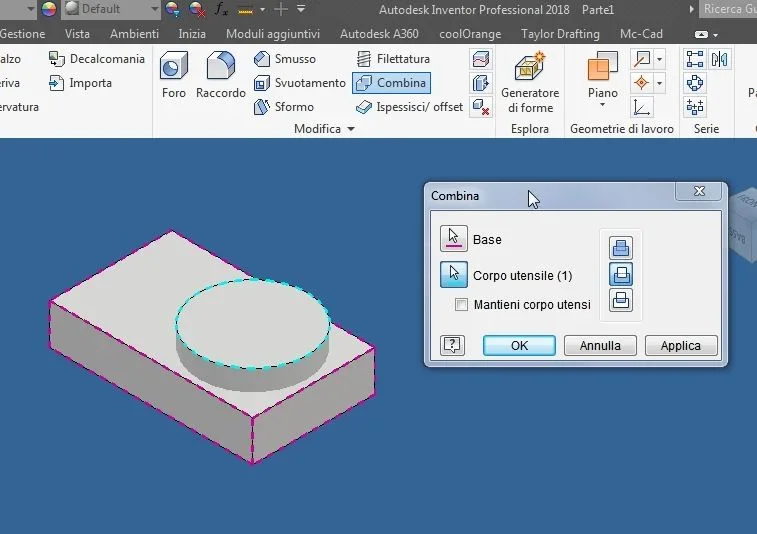The width and height of the screenshot is (757, 534).
Task: Select the Foro hole tool
Action: 174,75
